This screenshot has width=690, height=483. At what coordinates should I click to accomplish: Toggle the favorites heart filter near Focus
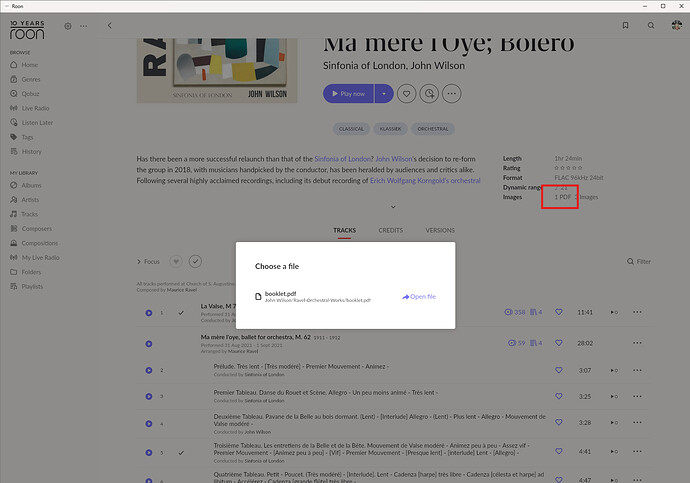click(176, 262)
